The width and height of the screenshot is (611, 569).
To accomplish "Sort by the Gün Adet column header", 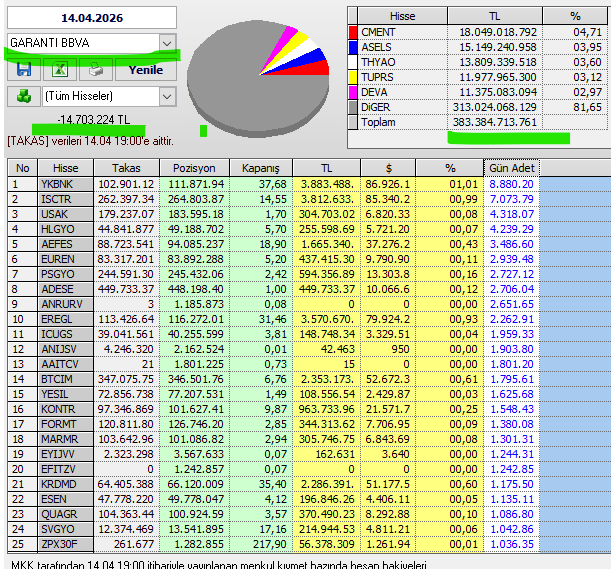I will [x=512, y=168].
